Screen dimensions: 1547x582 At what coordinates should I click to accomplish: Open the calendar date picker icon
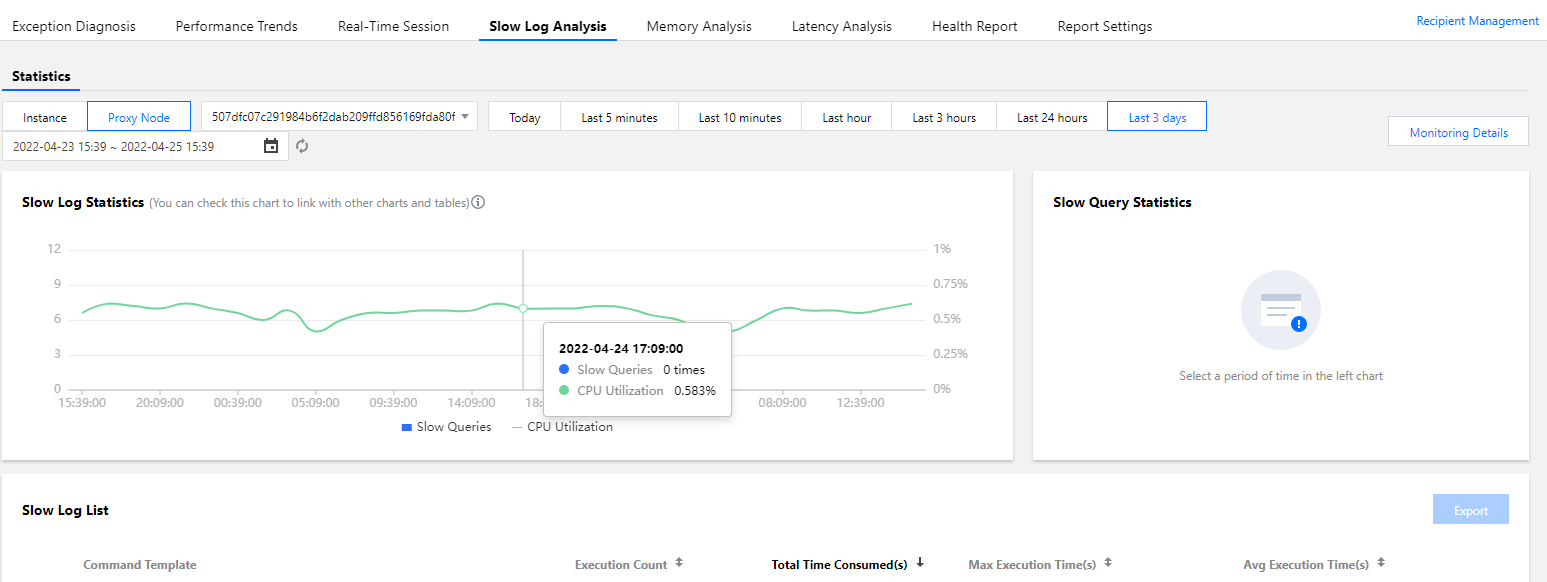[271, 146]
